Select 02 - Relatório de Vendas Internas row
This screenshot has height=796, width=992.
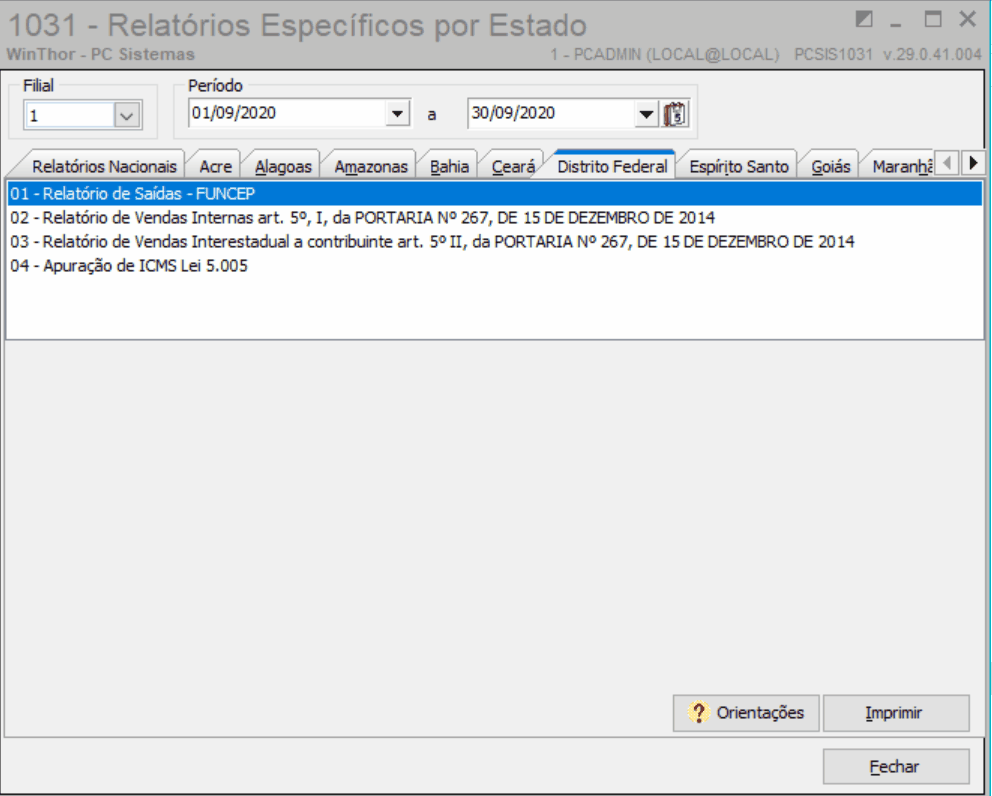pyautogui.click(x=495, y=218)
